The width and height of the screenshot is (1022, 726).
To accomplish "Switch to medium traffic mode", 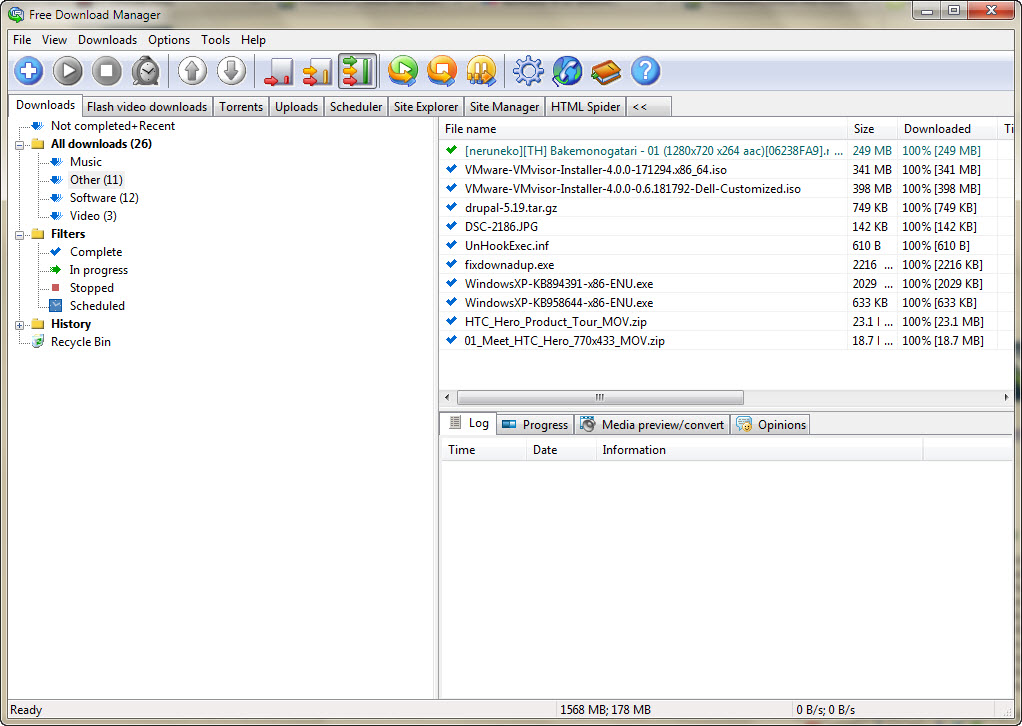I will (318, 70).
